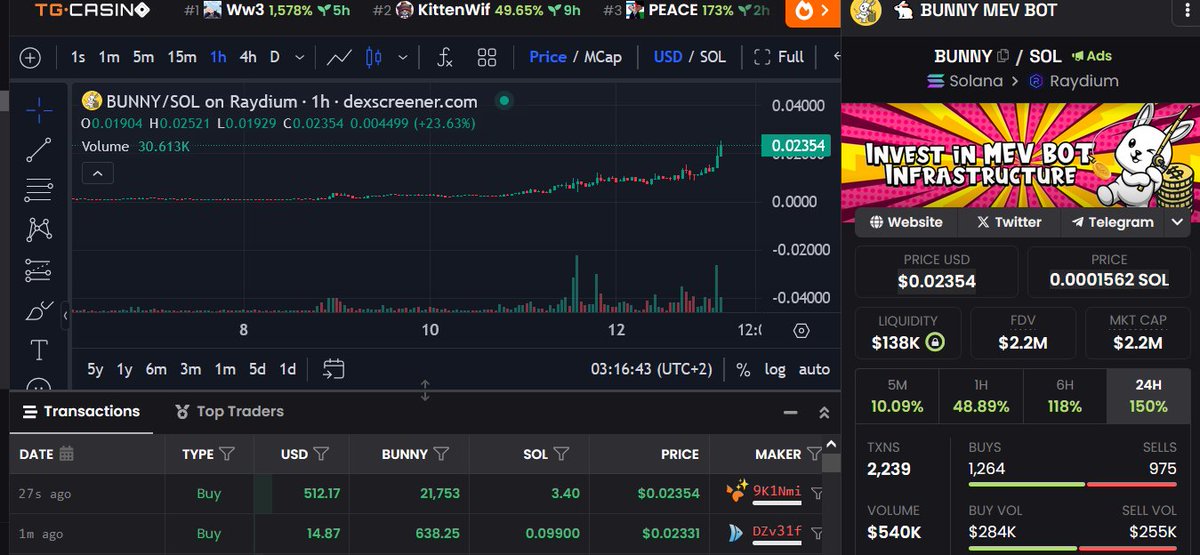This screenshot has width=1200, height=555.
Task: Open the Top Traders tab
Action: pos(229,411)
